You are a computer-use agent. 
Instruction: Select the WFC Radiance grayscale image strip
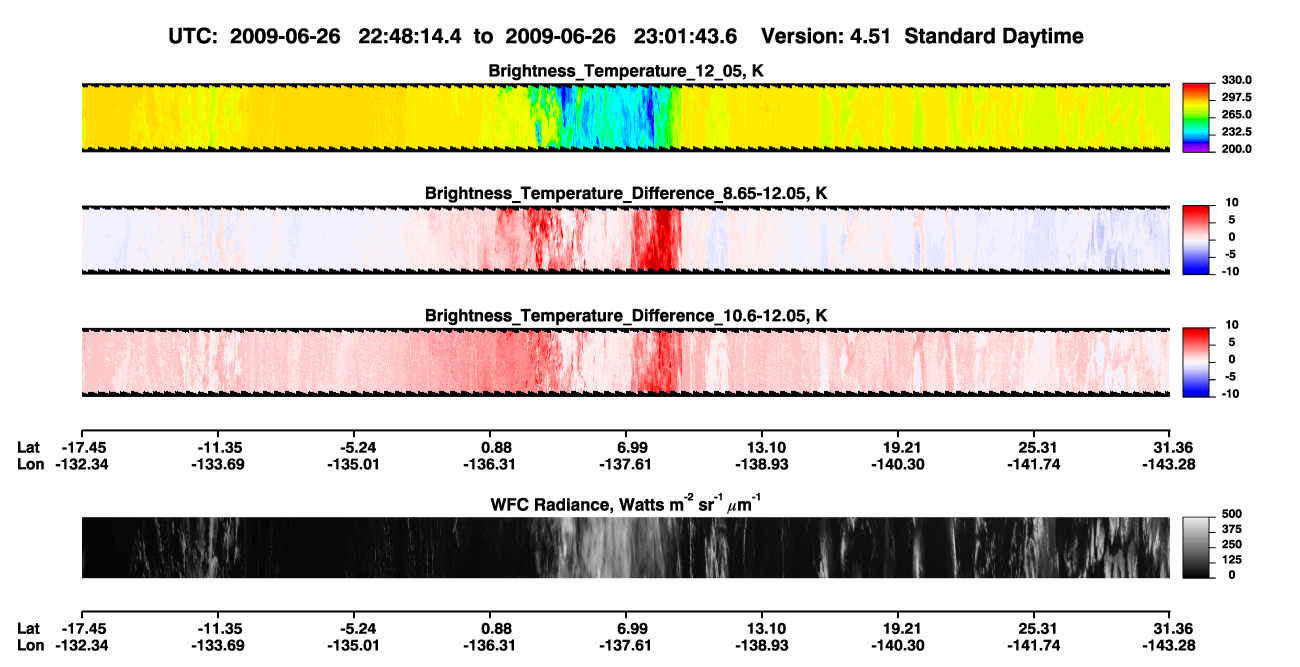click(625, 547)
